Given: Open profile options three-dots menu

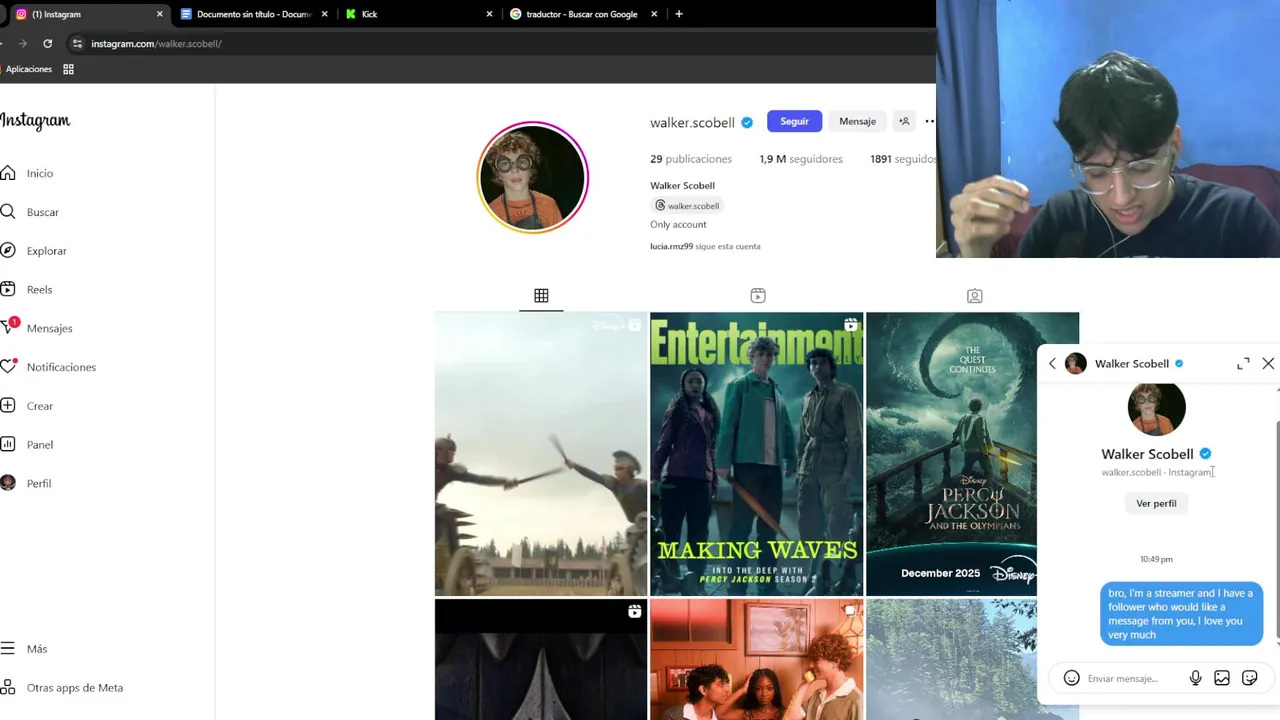Looking at the screenshot, I should pos(930,121).
